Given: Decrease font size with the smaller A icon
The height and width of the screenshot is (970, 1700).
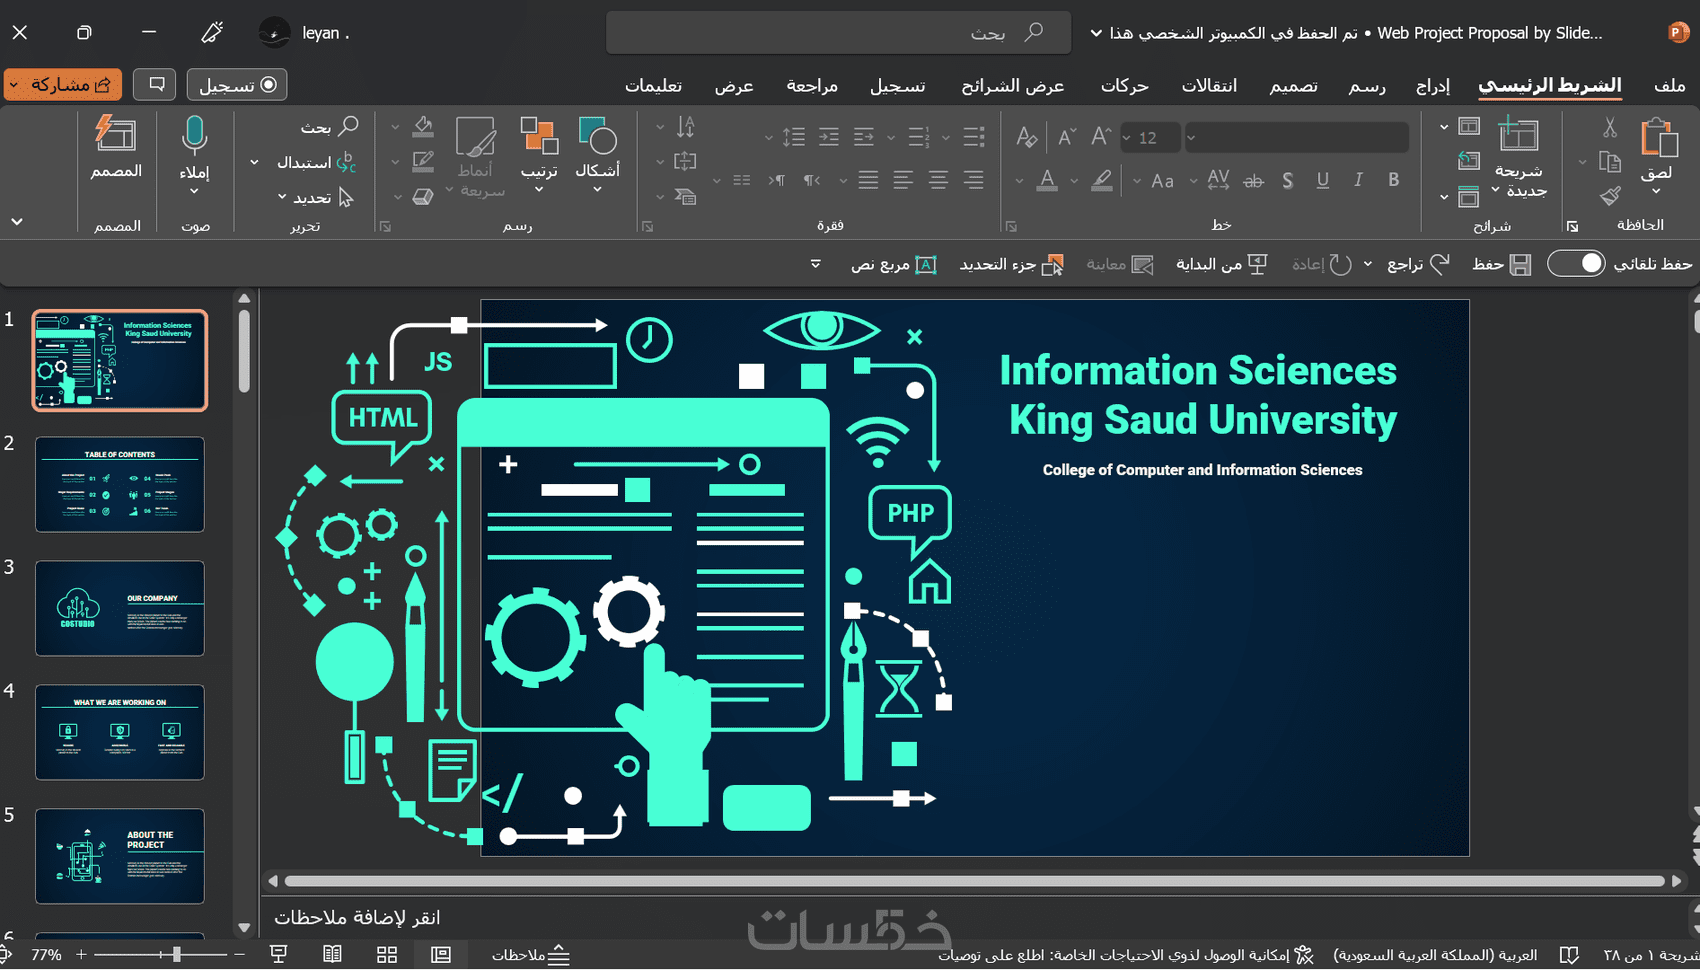Looking at the screenshot, I should pyautogui.click(x=1067, y=137).
